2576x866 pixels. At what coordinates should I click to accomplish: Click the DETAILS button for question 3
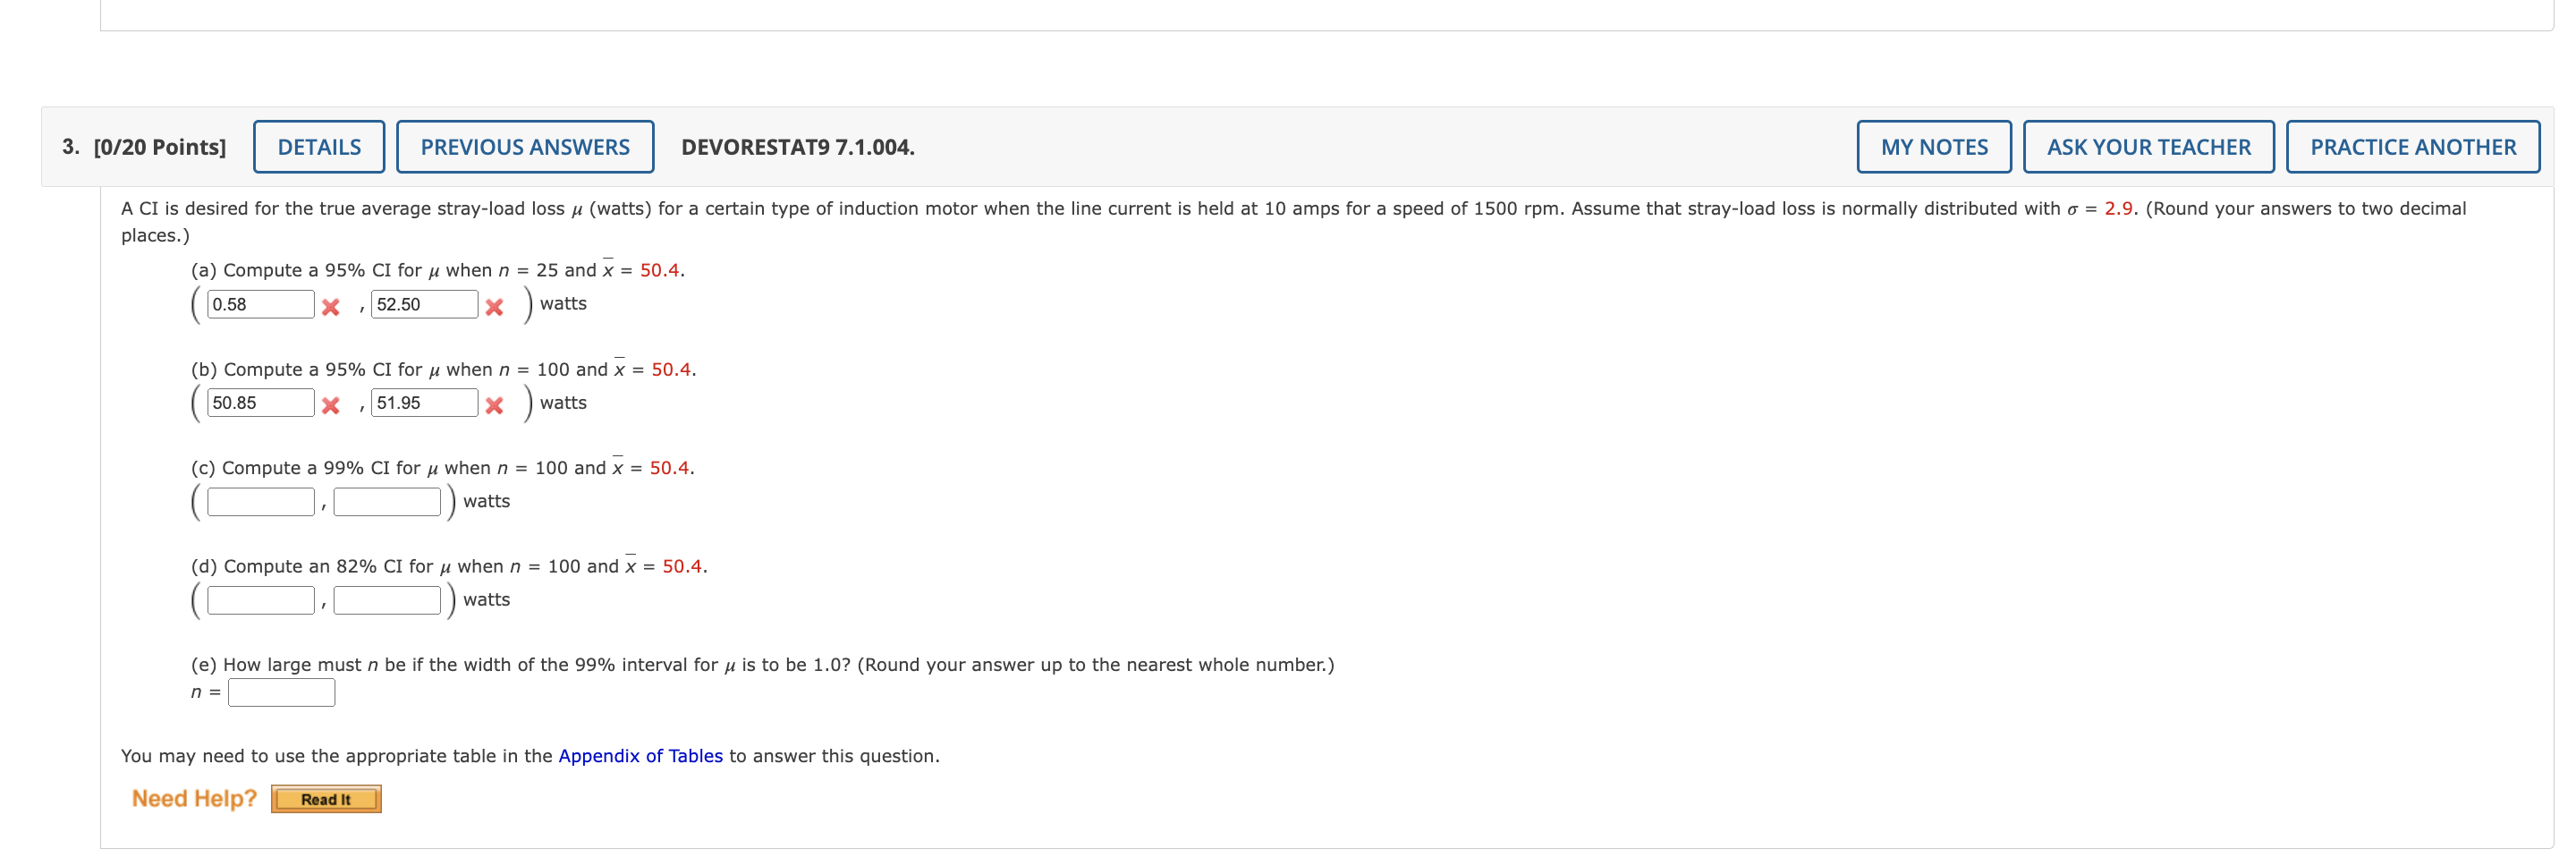[x=318, y=146]
